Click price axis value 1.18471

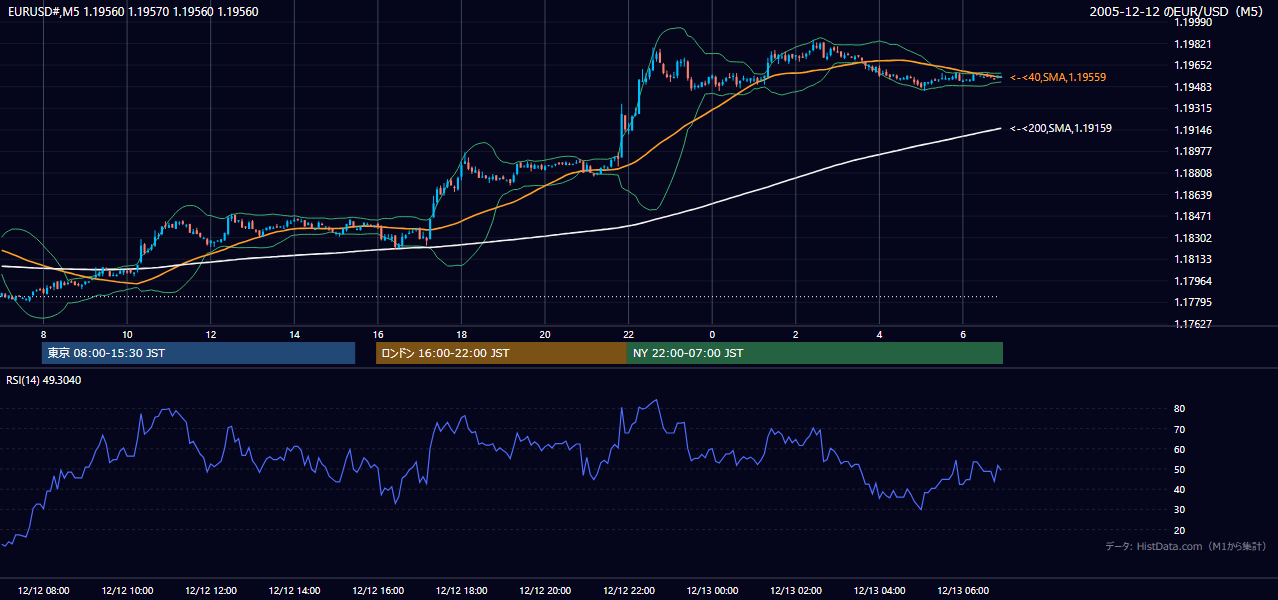click(1193, 216)
